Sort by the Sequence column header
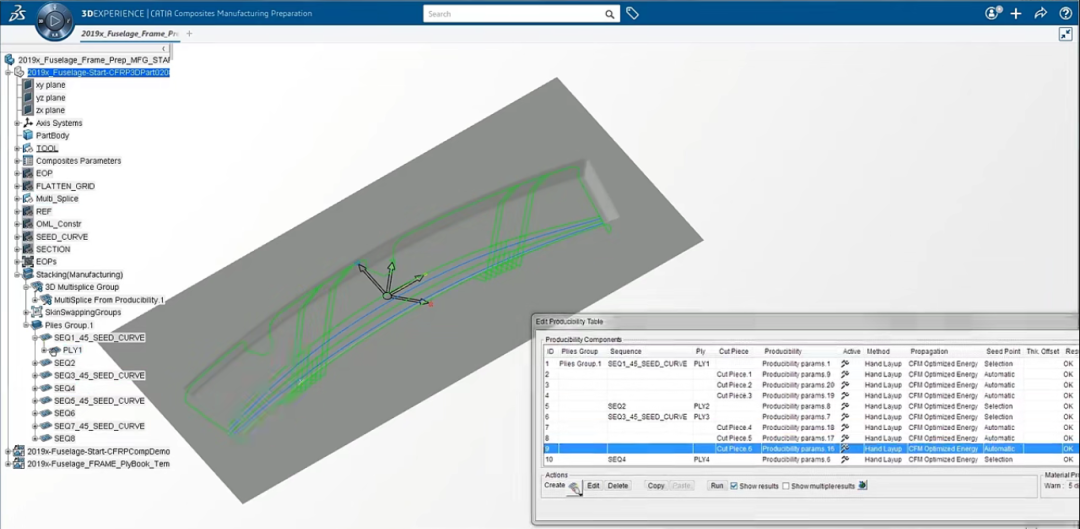 [625, 351]
